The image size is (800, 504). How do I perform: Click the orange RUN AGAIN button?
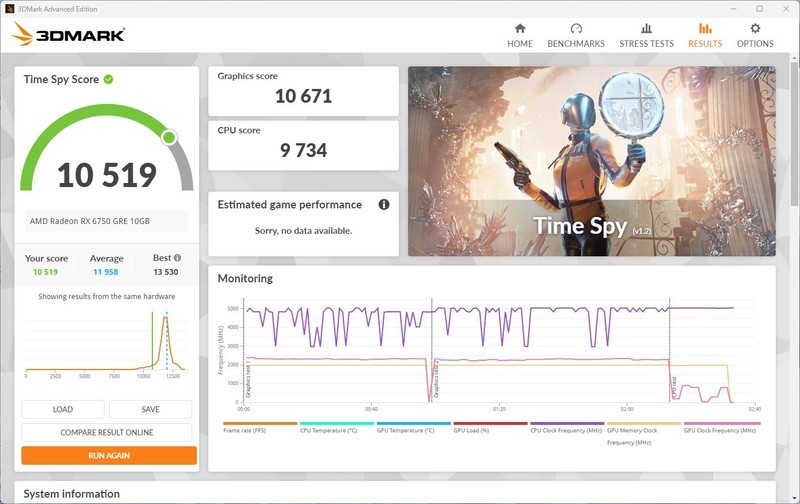click(109, 455)
